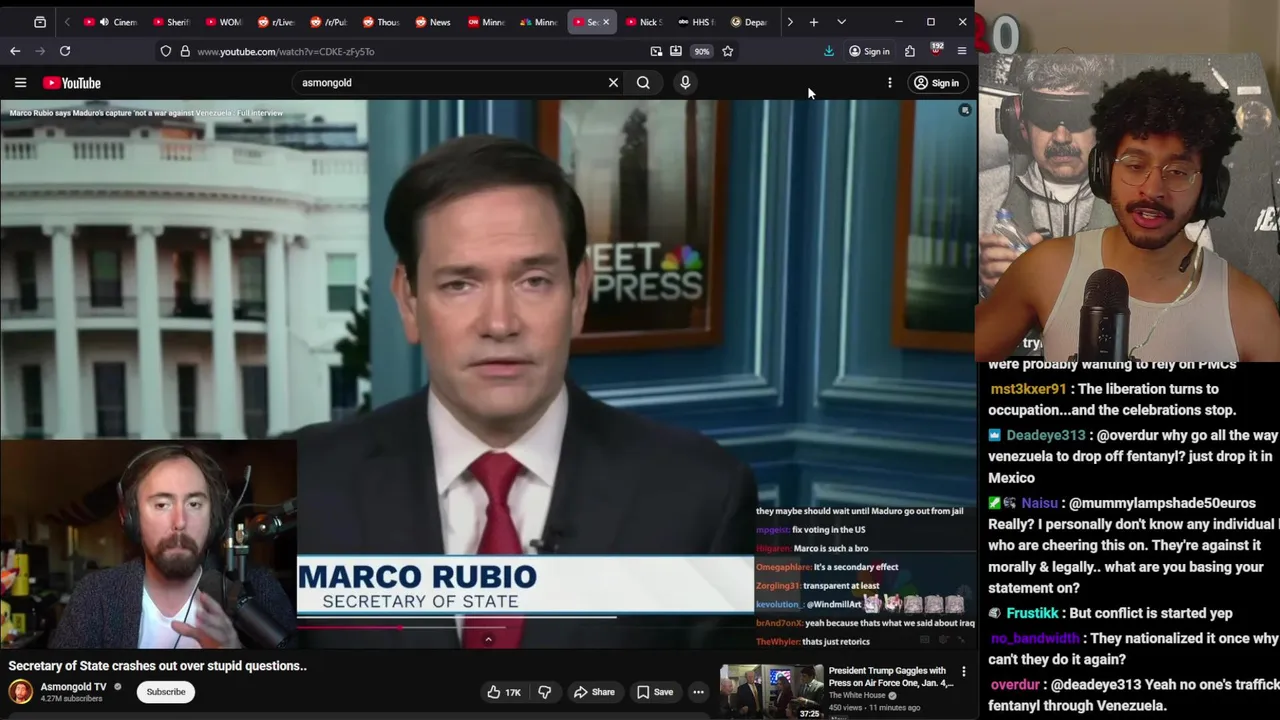Expand player controls with bottom chevron

point(488,639)
